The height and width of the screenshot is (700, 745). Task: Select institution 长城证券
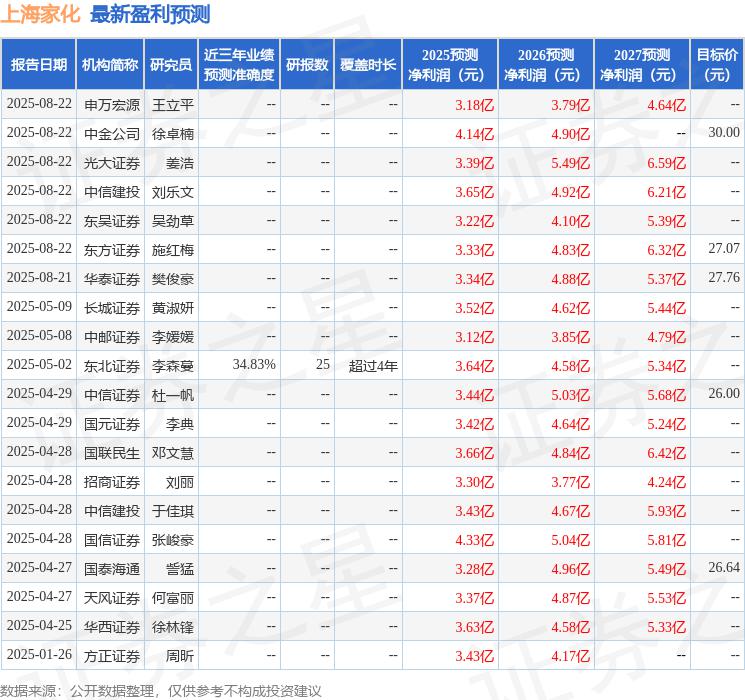(x=112, y=307)
